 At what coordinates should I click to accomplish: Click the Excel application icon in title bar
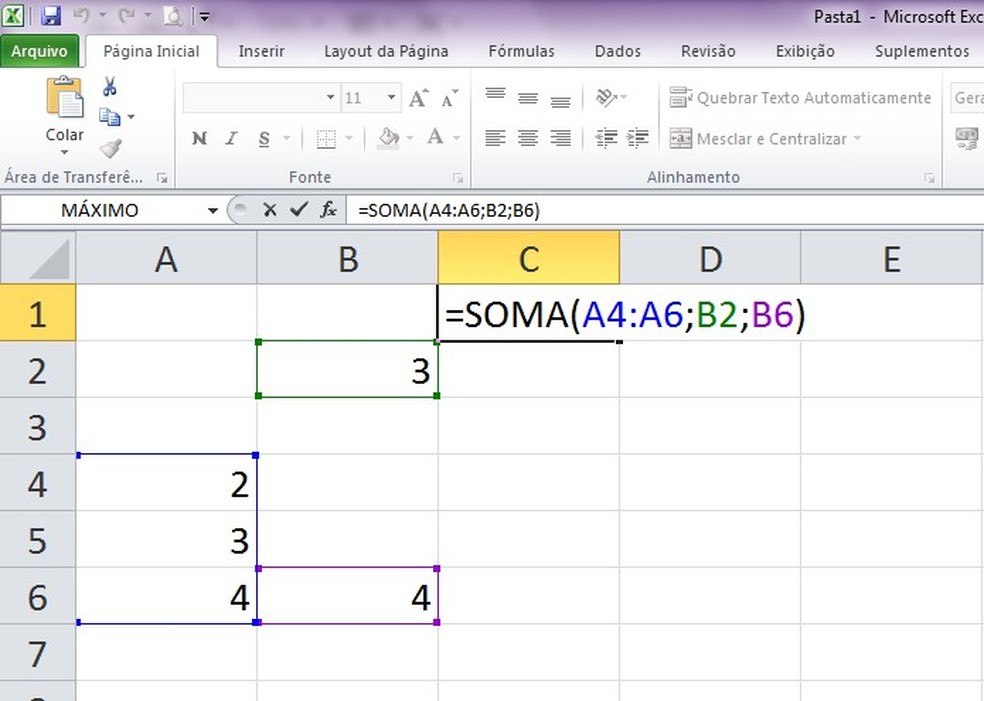click(13, 15)
